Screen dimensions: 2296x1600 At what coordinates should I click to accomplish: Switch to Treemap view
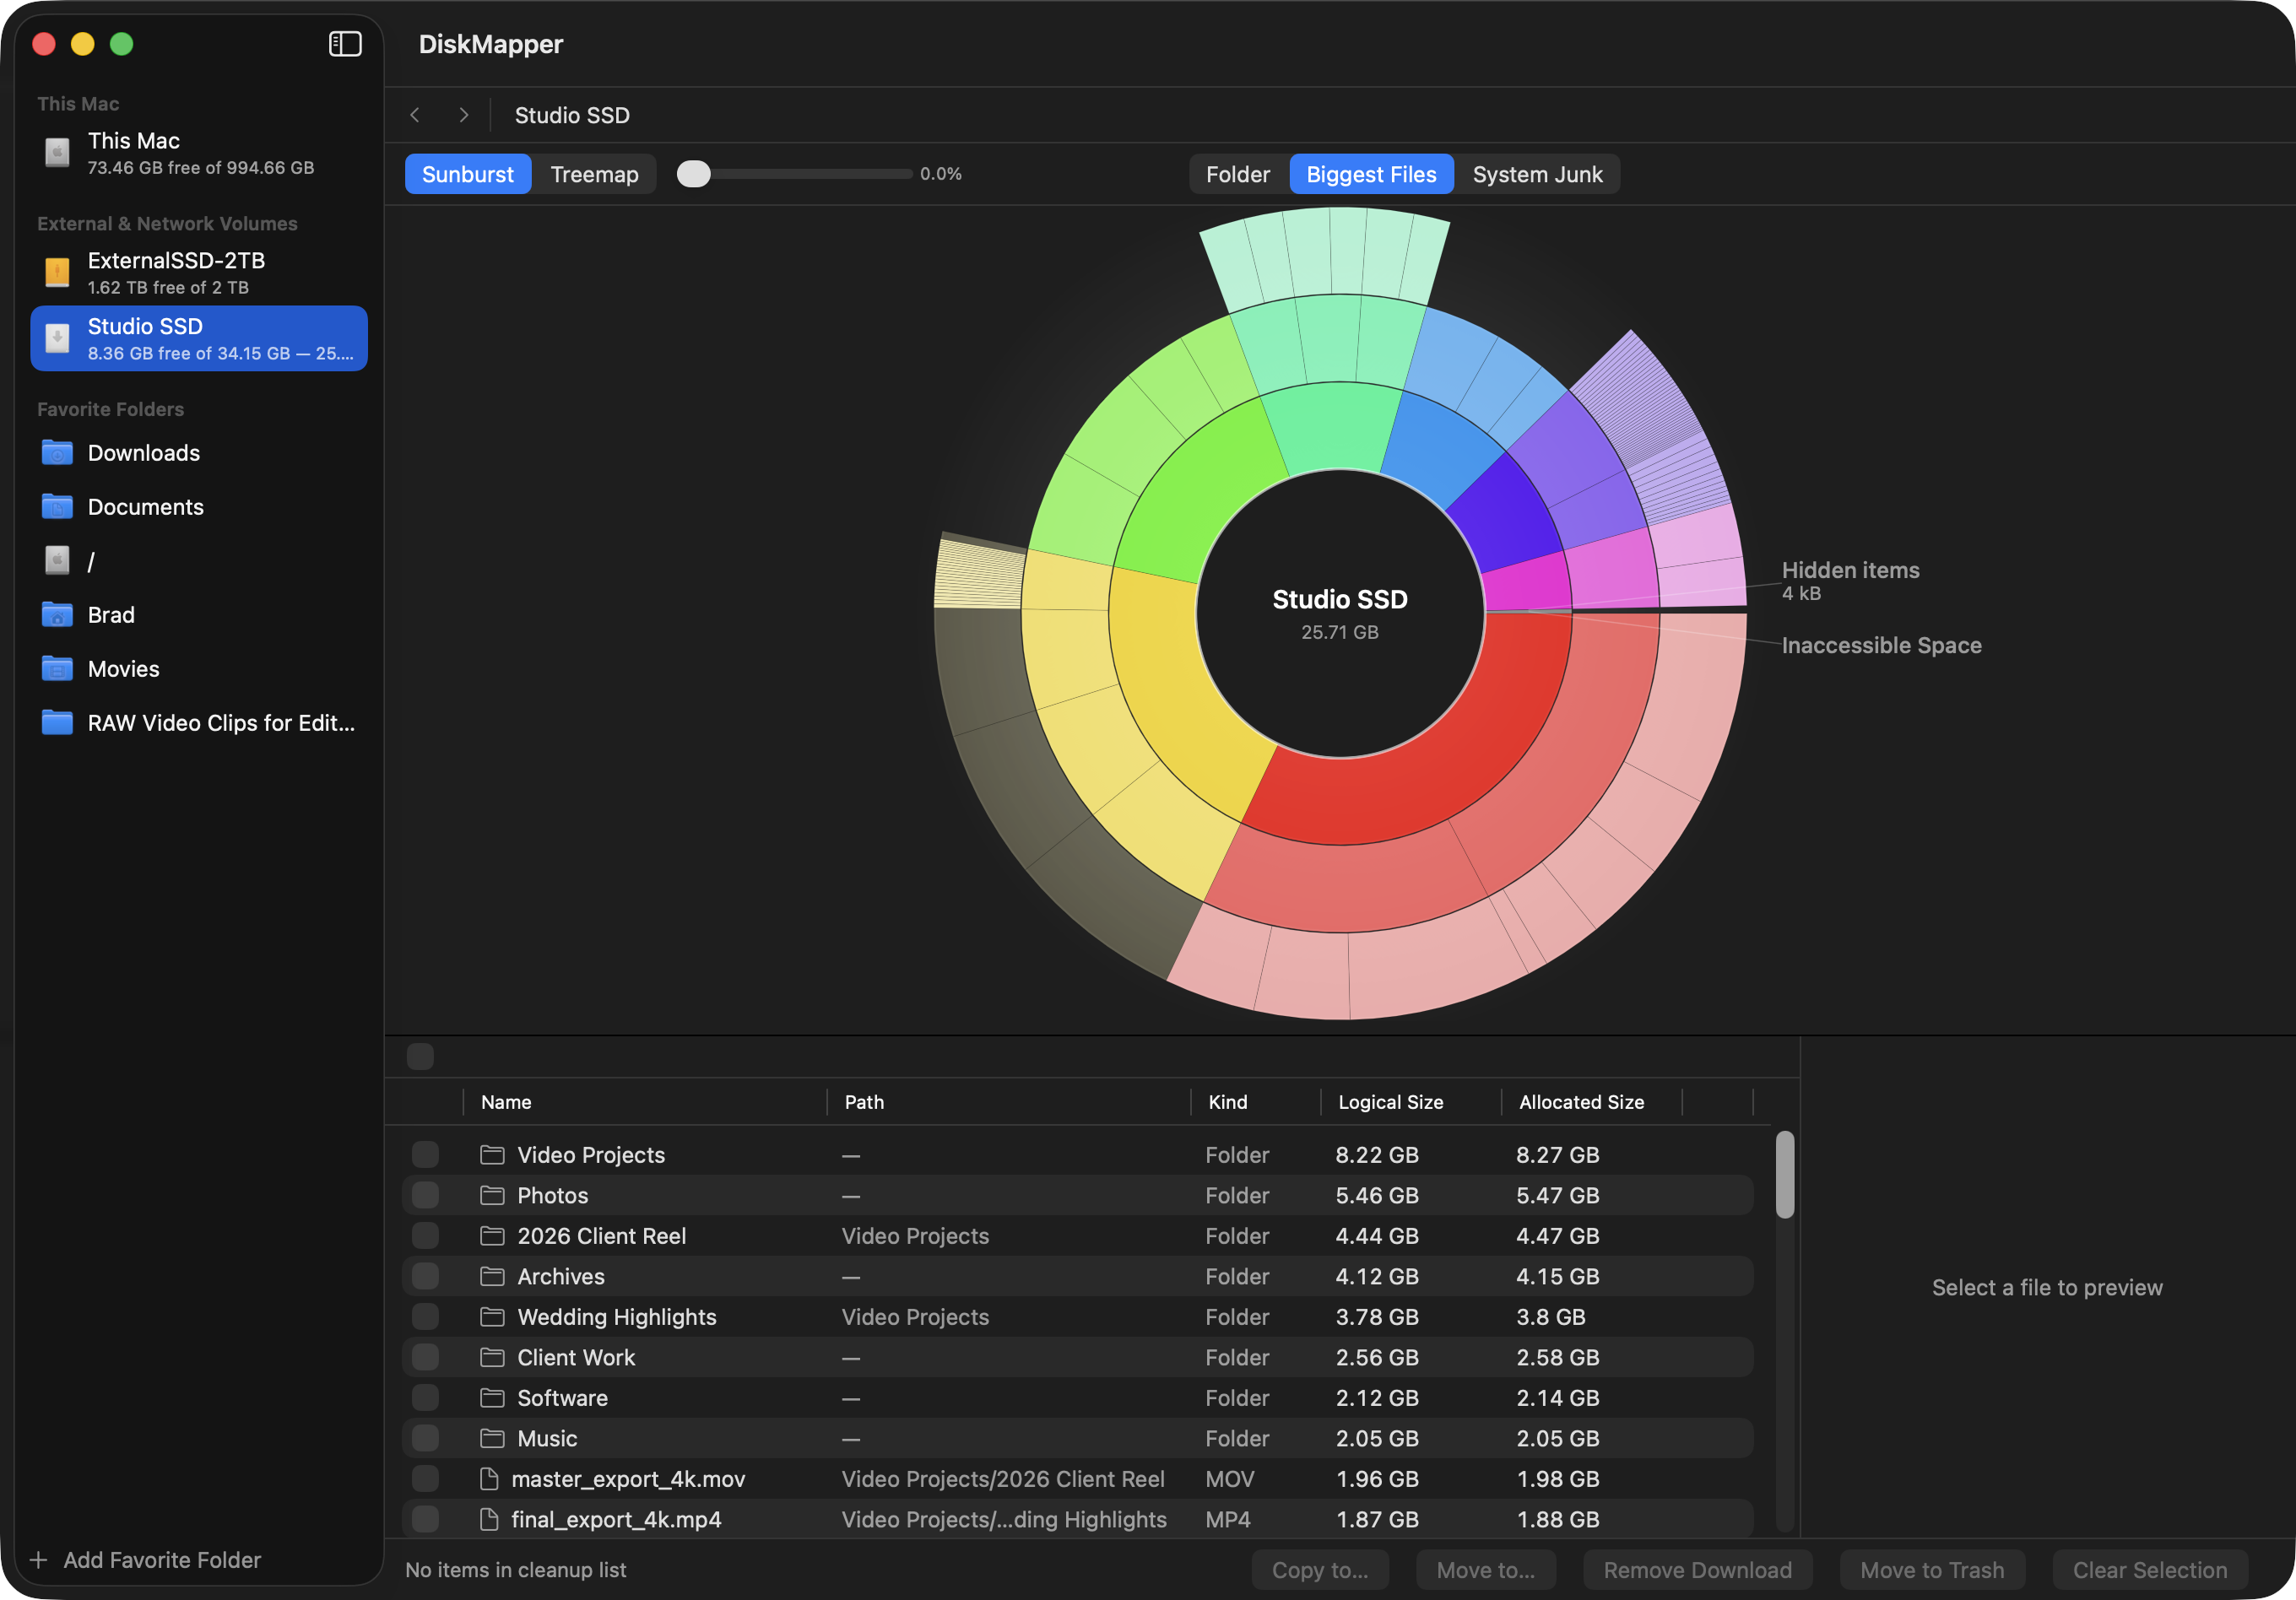coord(594,174)
